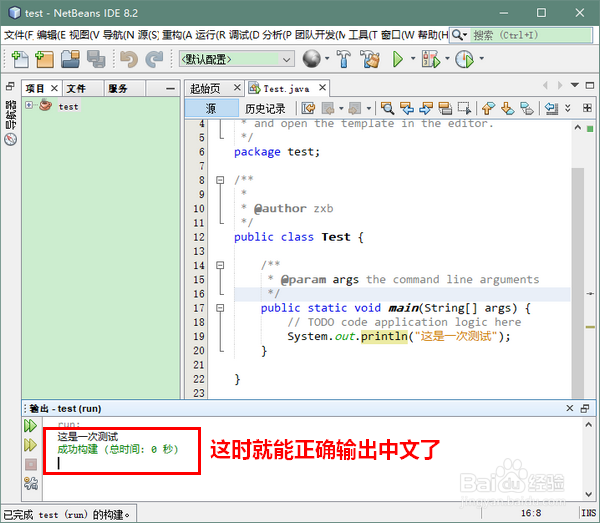Open the 文件(F) menu

19,35
